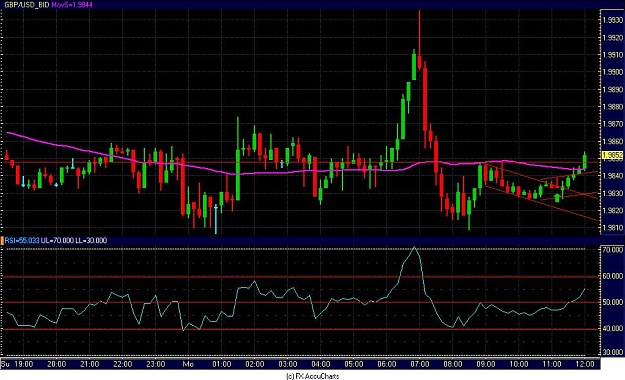625x380 pixels.
Task: Click the 03:00 time axis label
Action: [288, 364]
